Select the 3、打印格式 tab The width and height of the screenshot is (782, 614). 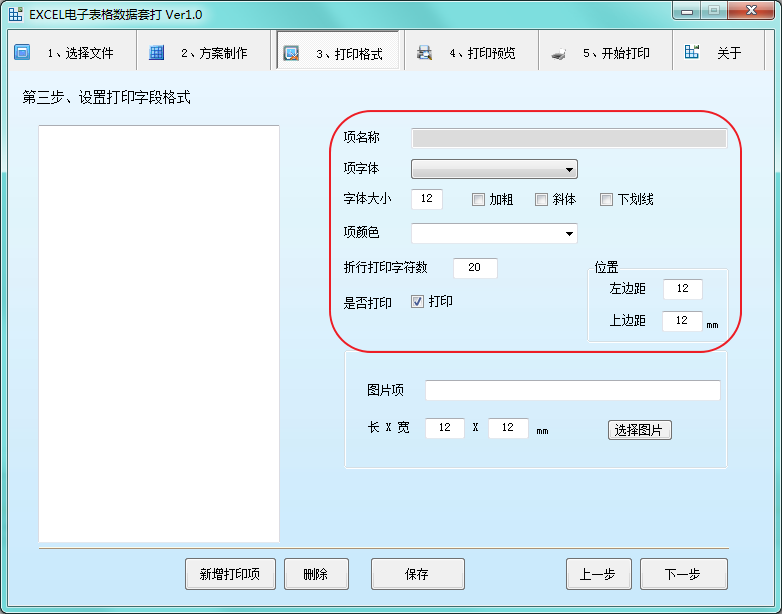[338, 50]
